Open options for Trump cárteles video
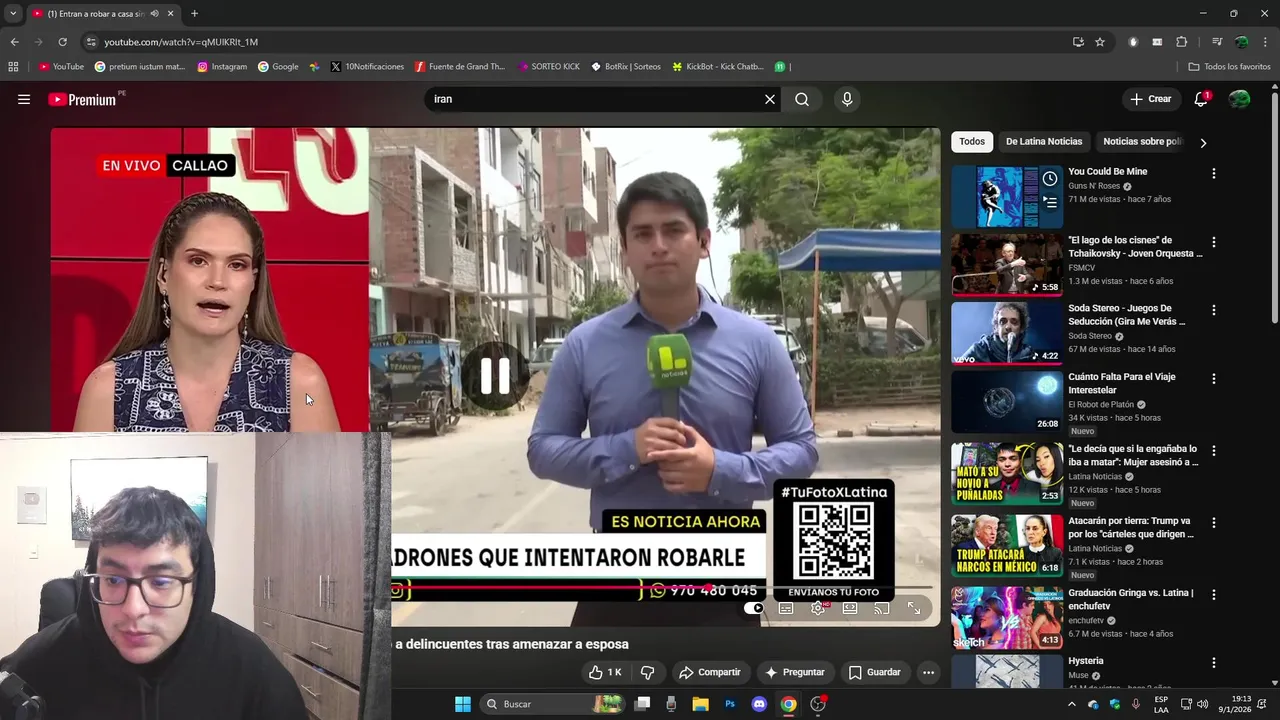 pos(1214,523)
